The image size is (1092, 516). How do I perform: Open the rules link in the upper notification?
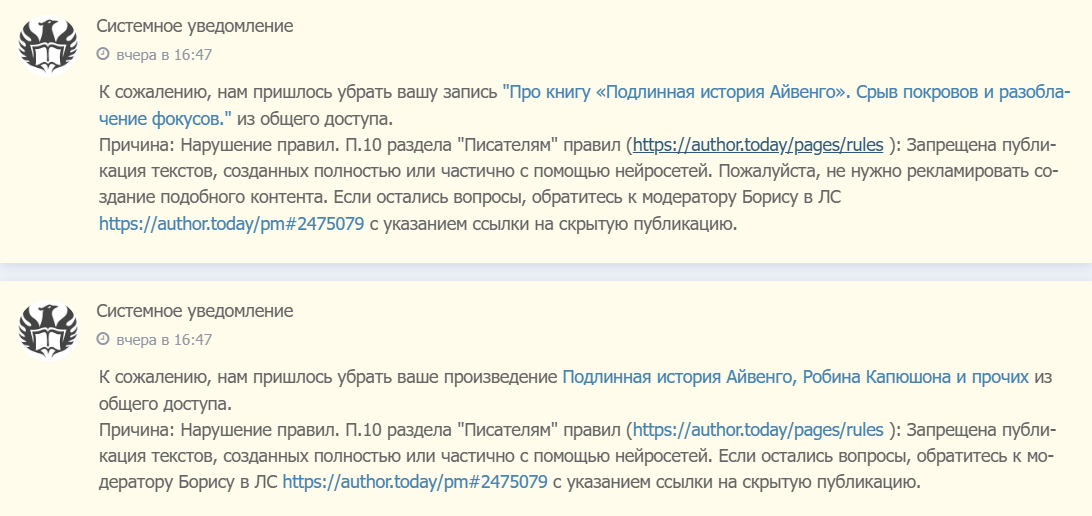pos(758,144)
